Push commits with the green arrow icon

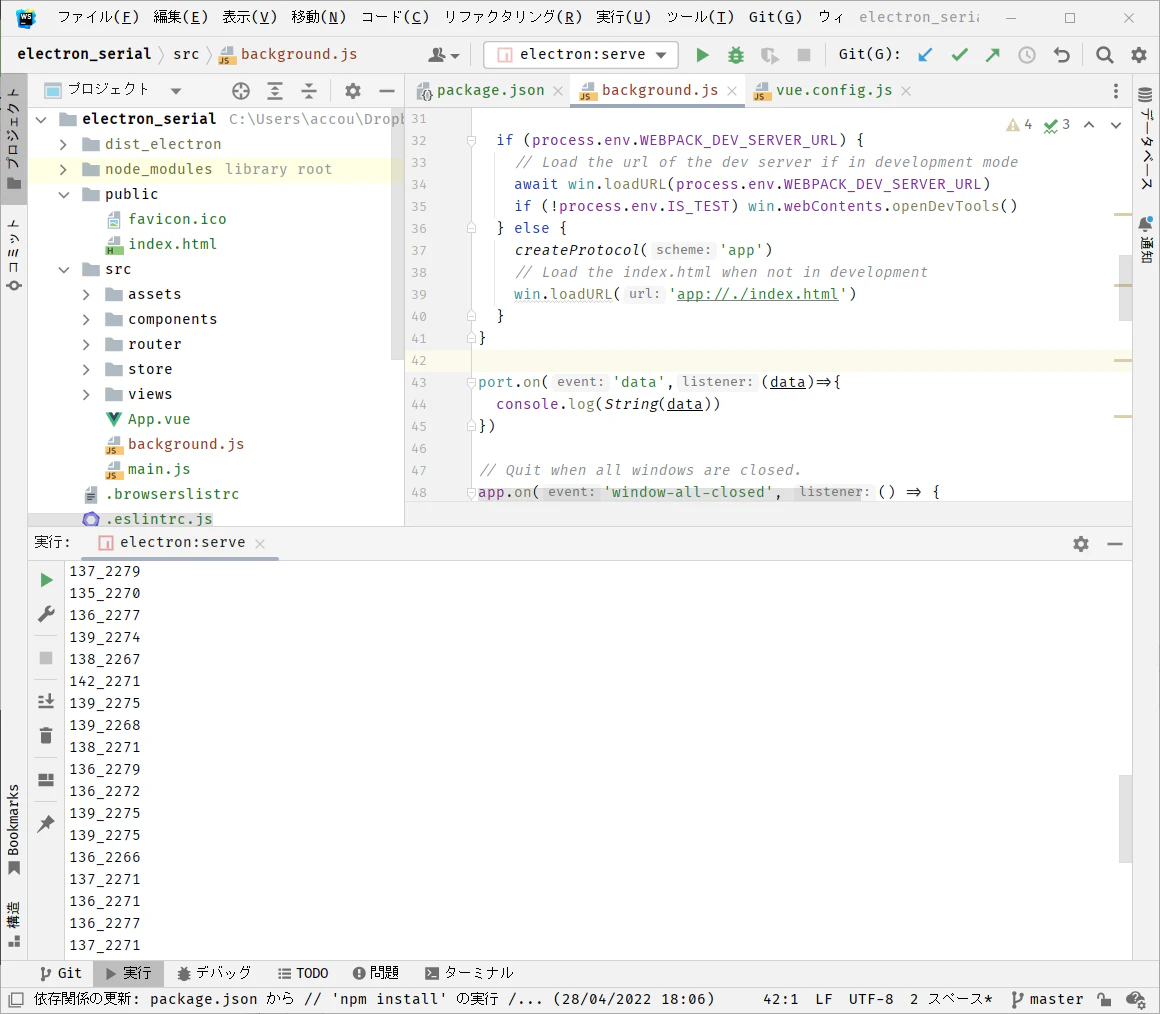[x=993, y=55]
